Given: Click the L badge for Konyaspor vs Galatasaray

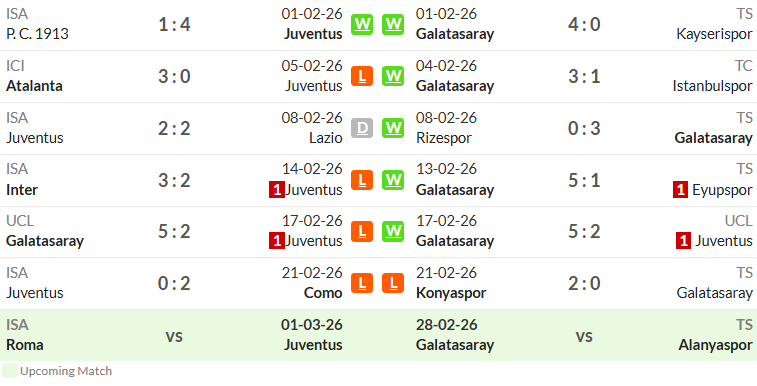Looking at the screenshot, I should 393,283.
